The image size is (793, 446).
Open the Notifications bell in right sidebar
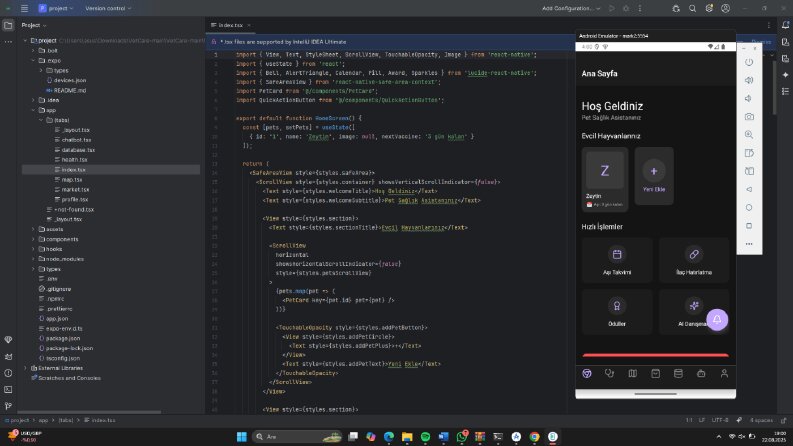[785, 25]
